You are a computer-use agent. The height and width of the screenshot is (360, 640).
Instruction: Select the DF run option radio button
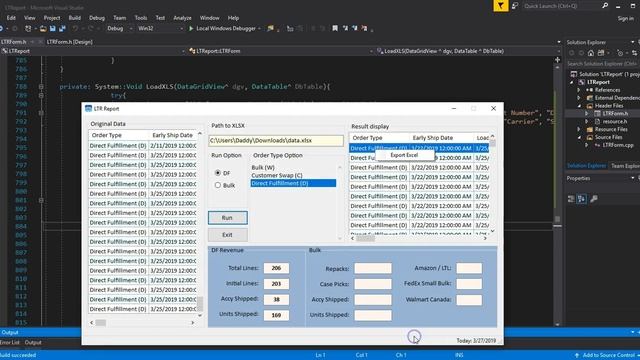coord(218,173)
